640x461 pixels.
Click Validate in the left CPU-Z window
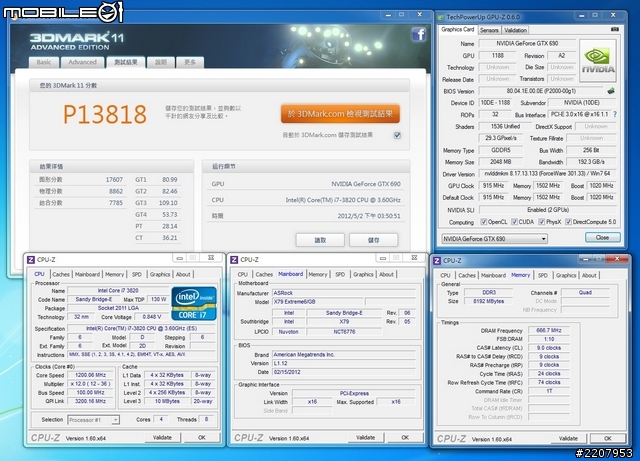tap(162, 437)
